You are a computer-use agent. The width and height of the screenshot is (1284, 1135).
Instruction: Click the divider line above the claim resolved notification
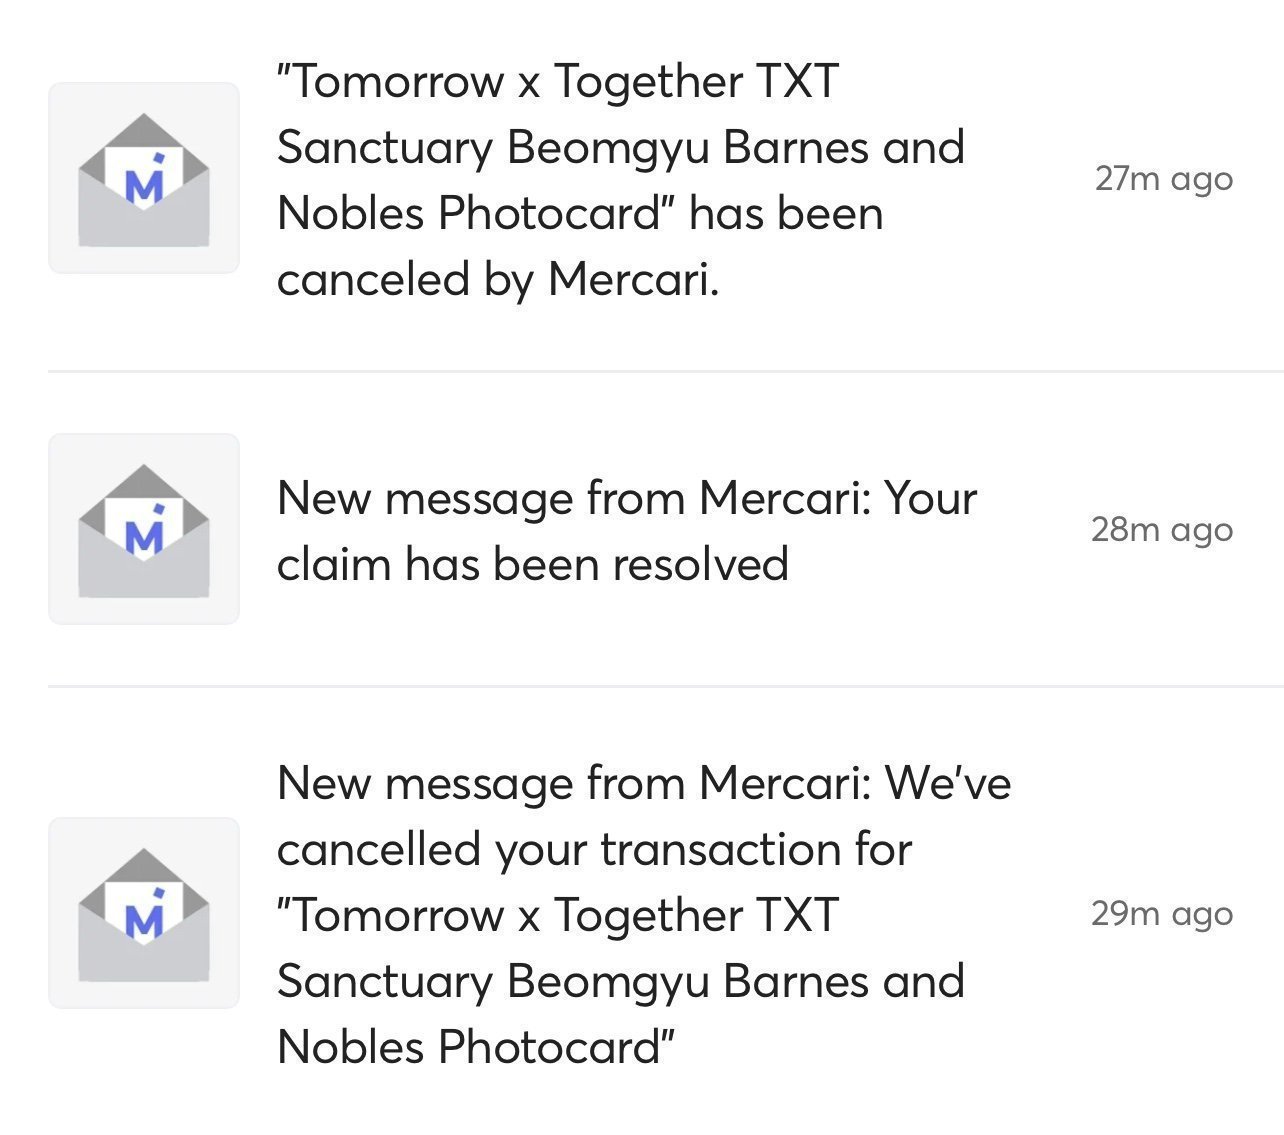[666, 371]
